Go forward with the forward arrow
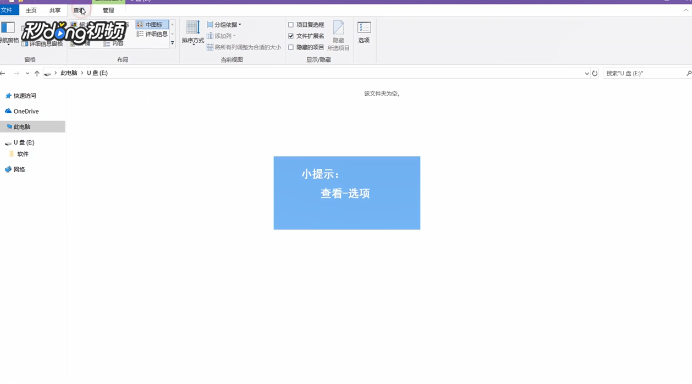Screen dimensions: 692x384 pos(16,73)
